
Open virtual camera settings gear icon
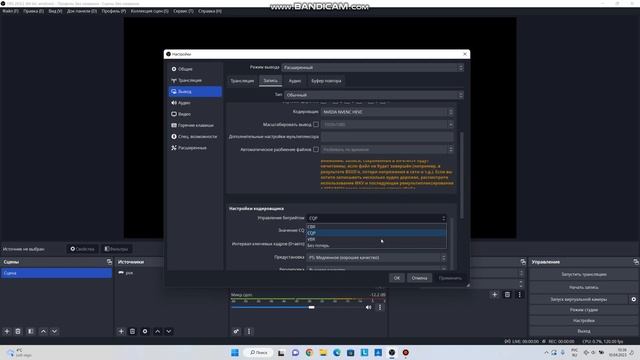(633, 299)
